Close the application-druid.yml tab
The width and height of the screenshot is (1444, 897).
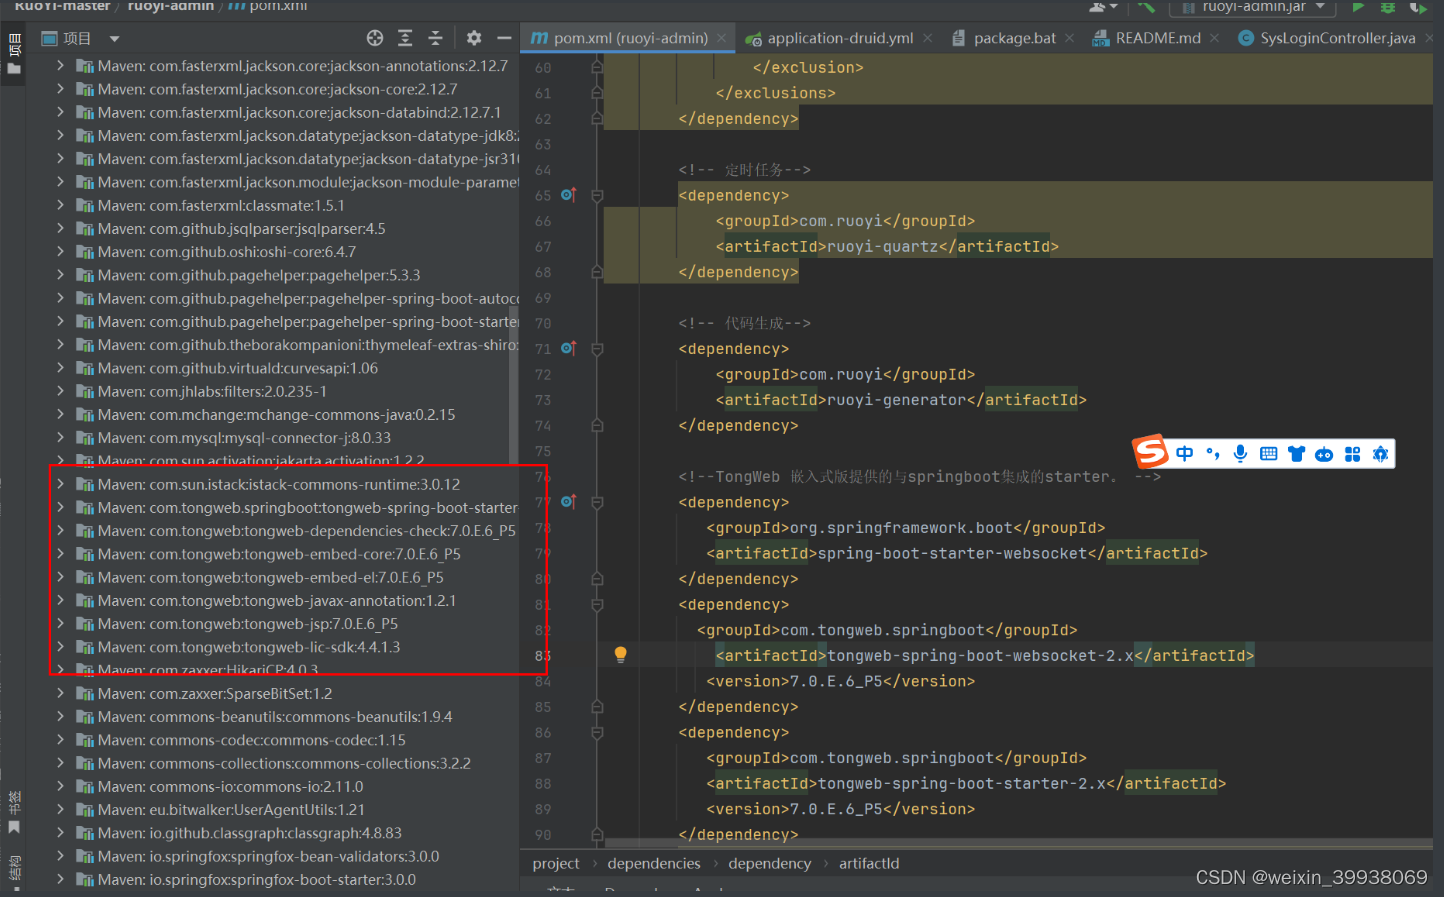928,38
